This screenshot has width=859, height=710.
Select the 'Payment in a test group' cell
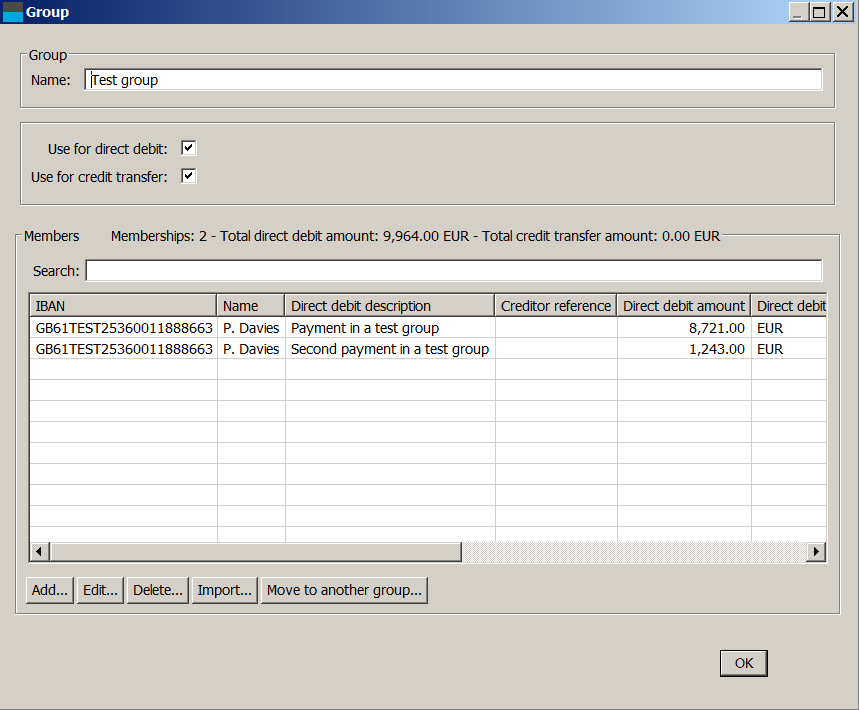click(390, 328)
